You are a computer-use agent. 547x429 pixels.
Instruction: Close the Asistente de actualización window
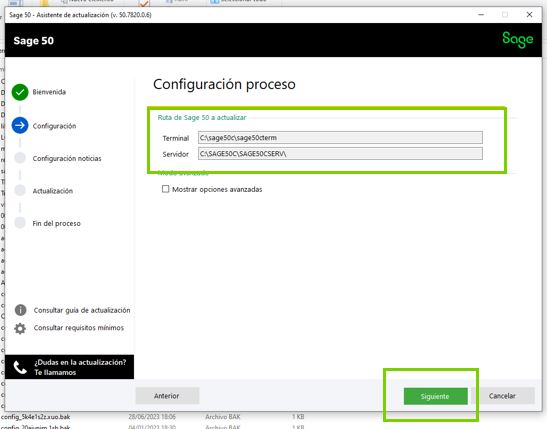[x=529, y=15]
